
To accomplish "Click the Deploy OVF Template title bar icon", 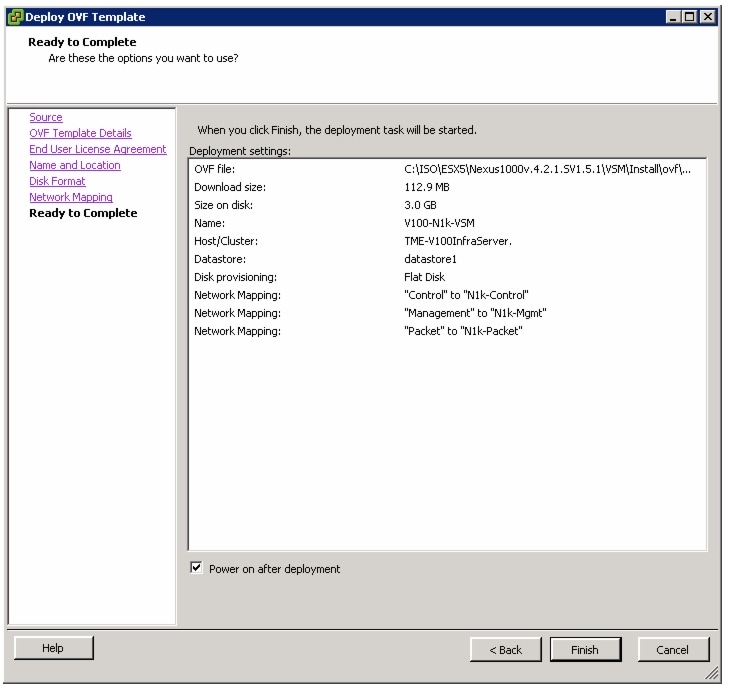I will [x=15, y=17].
